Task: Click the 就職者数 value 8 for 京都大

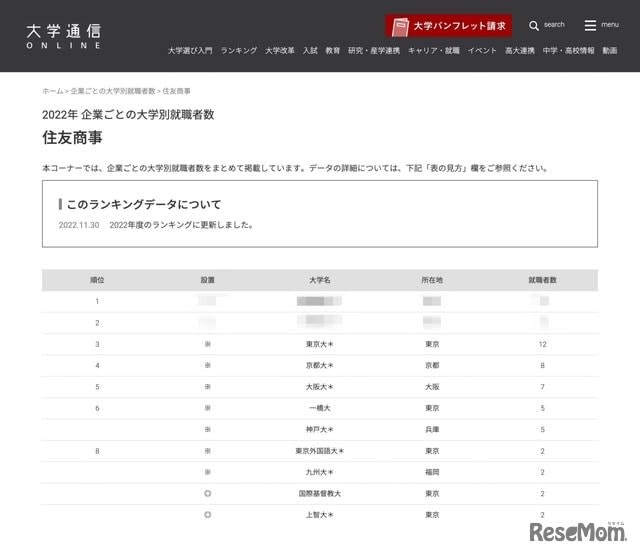Action: [x=542, y=366]
